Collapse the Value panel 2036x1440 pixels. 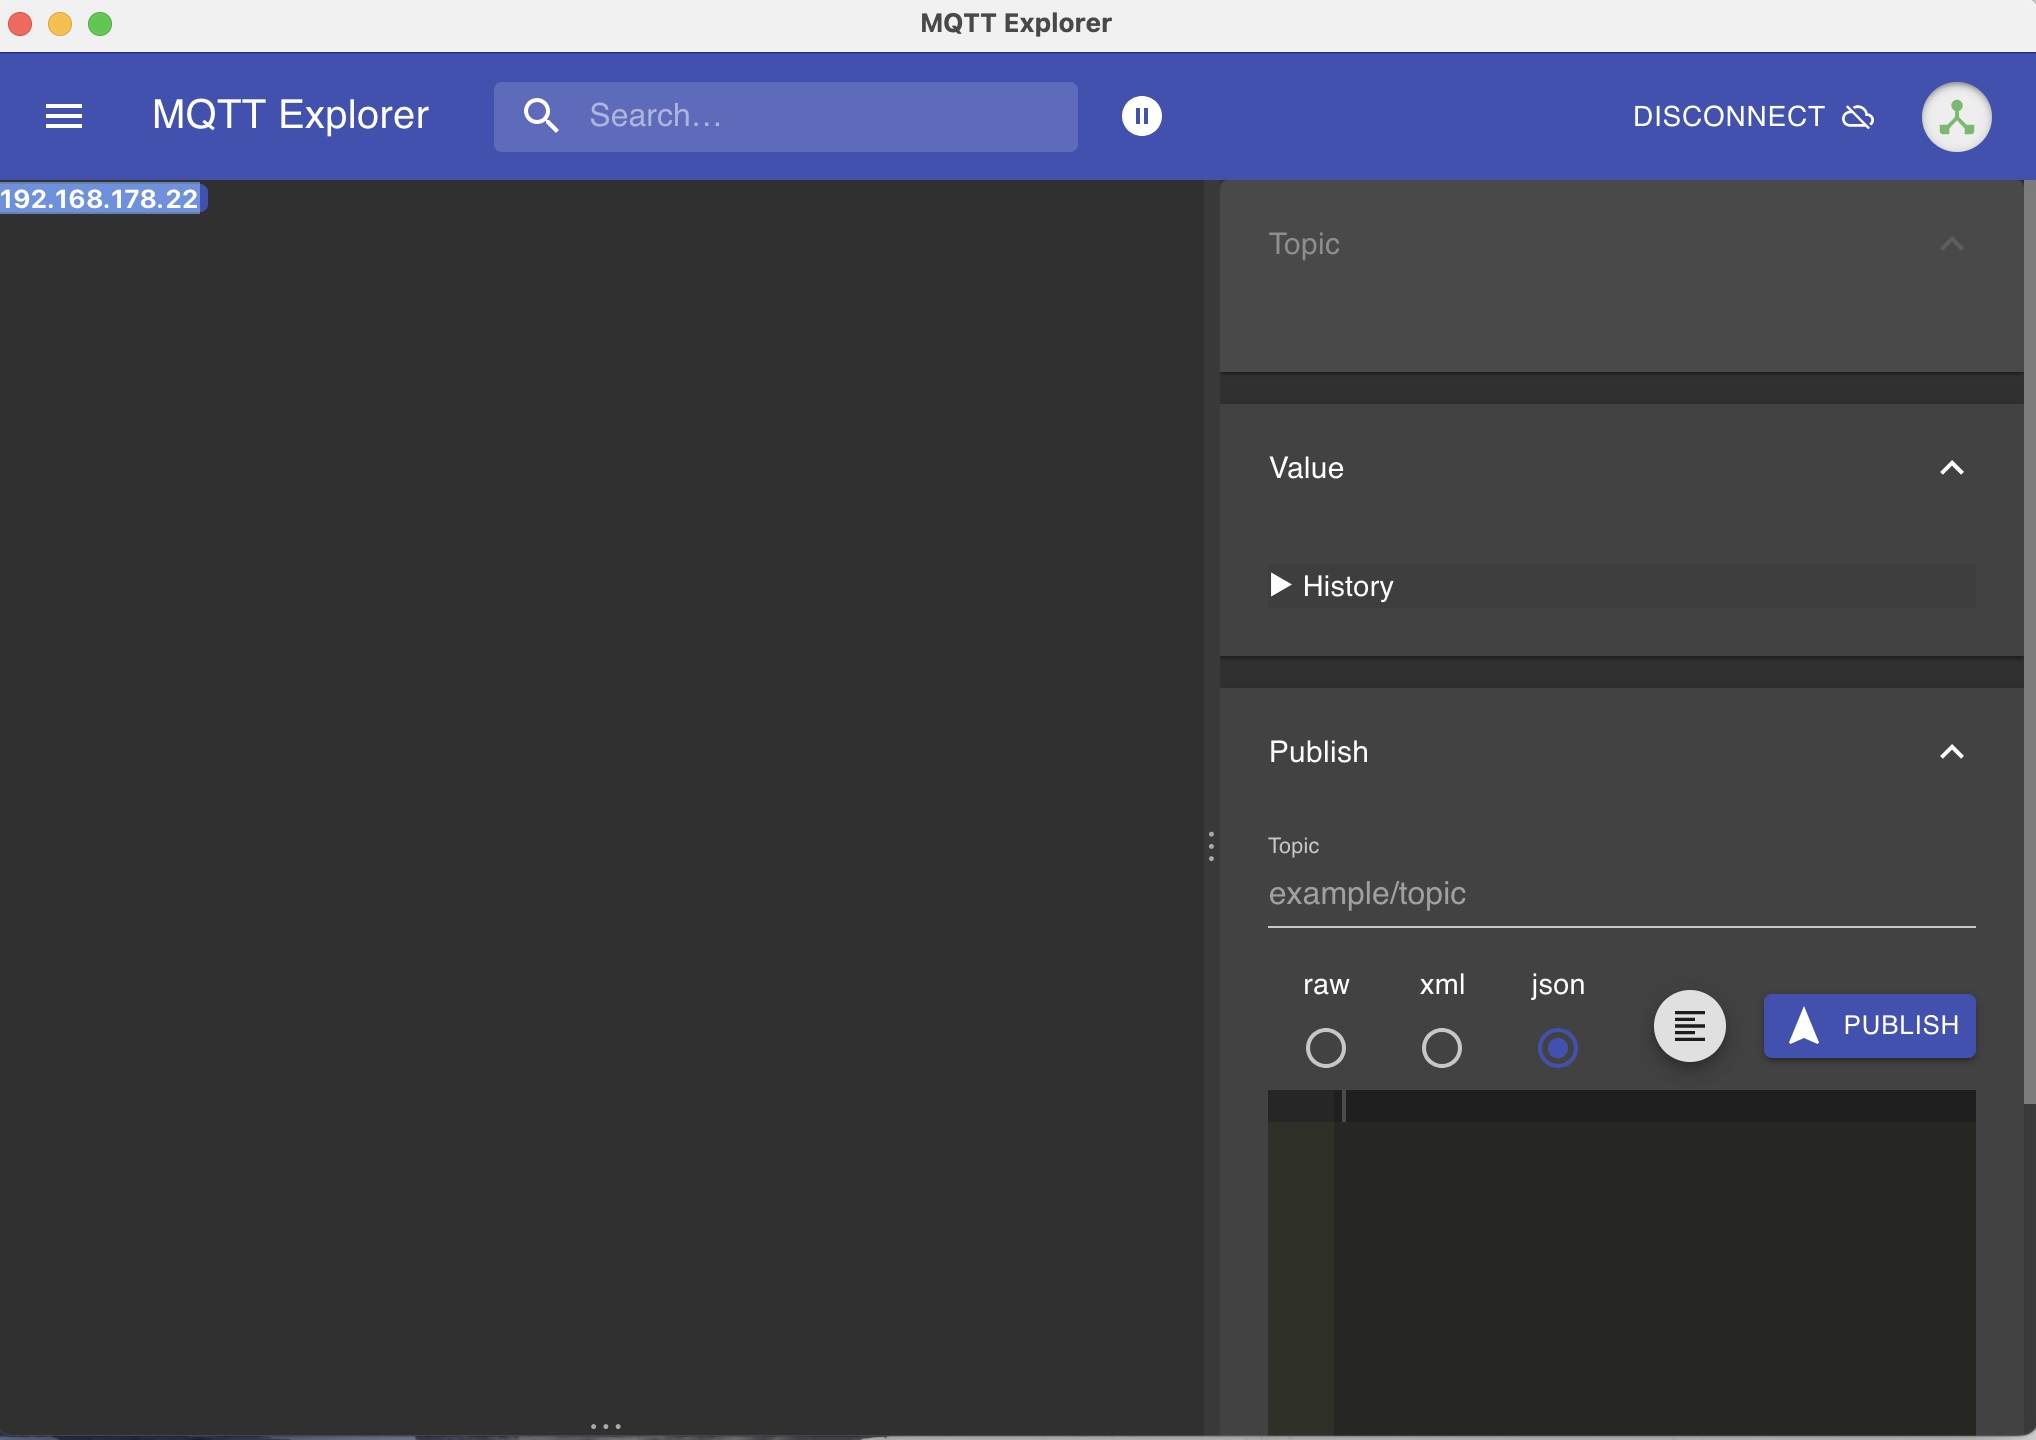[1951, 468]
